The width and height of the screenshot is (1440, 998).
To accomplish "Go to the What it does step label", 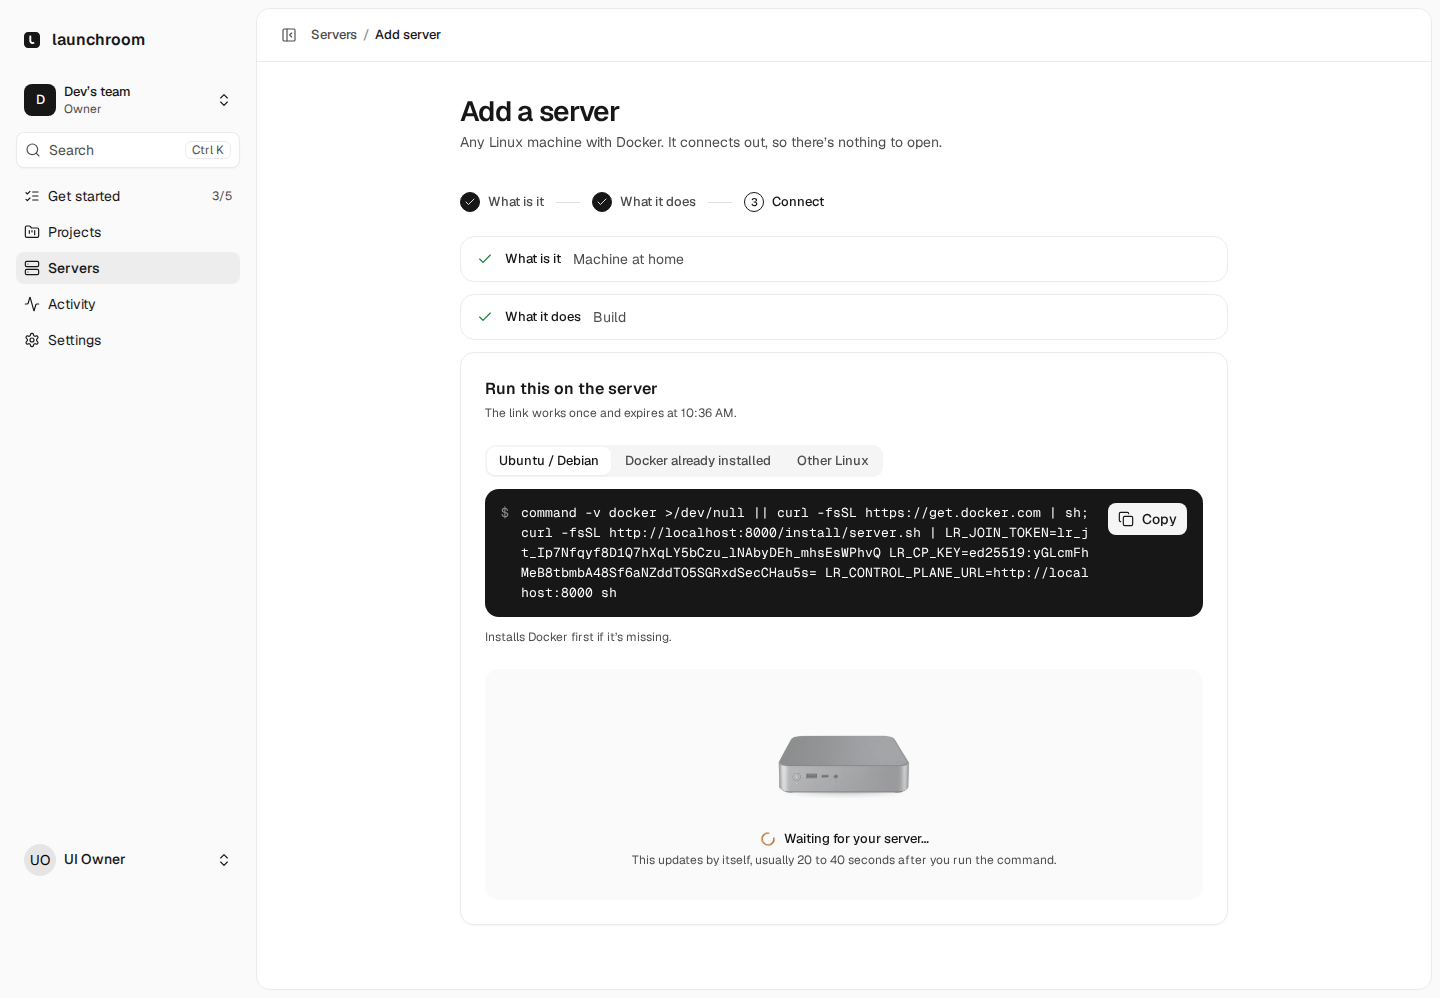I will 658,202.
